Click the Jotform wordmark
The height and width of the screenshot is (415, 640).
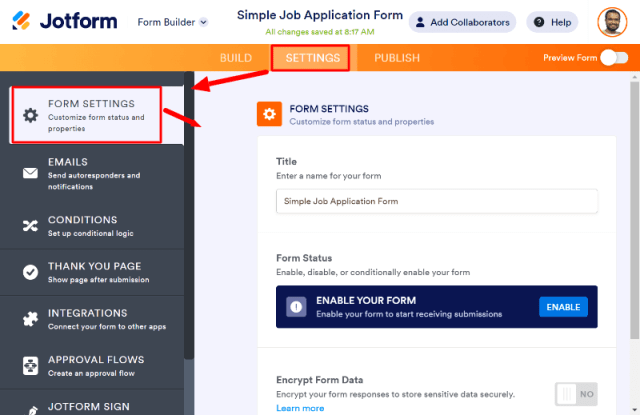[79, 21]
